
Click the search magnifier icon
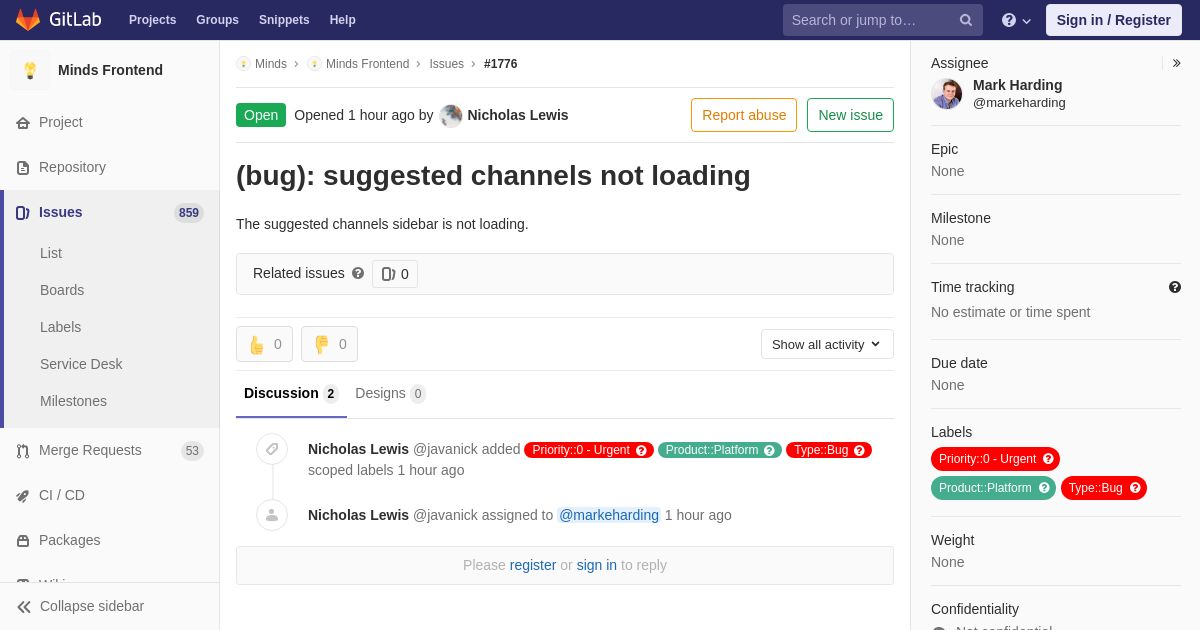[966, 20]
